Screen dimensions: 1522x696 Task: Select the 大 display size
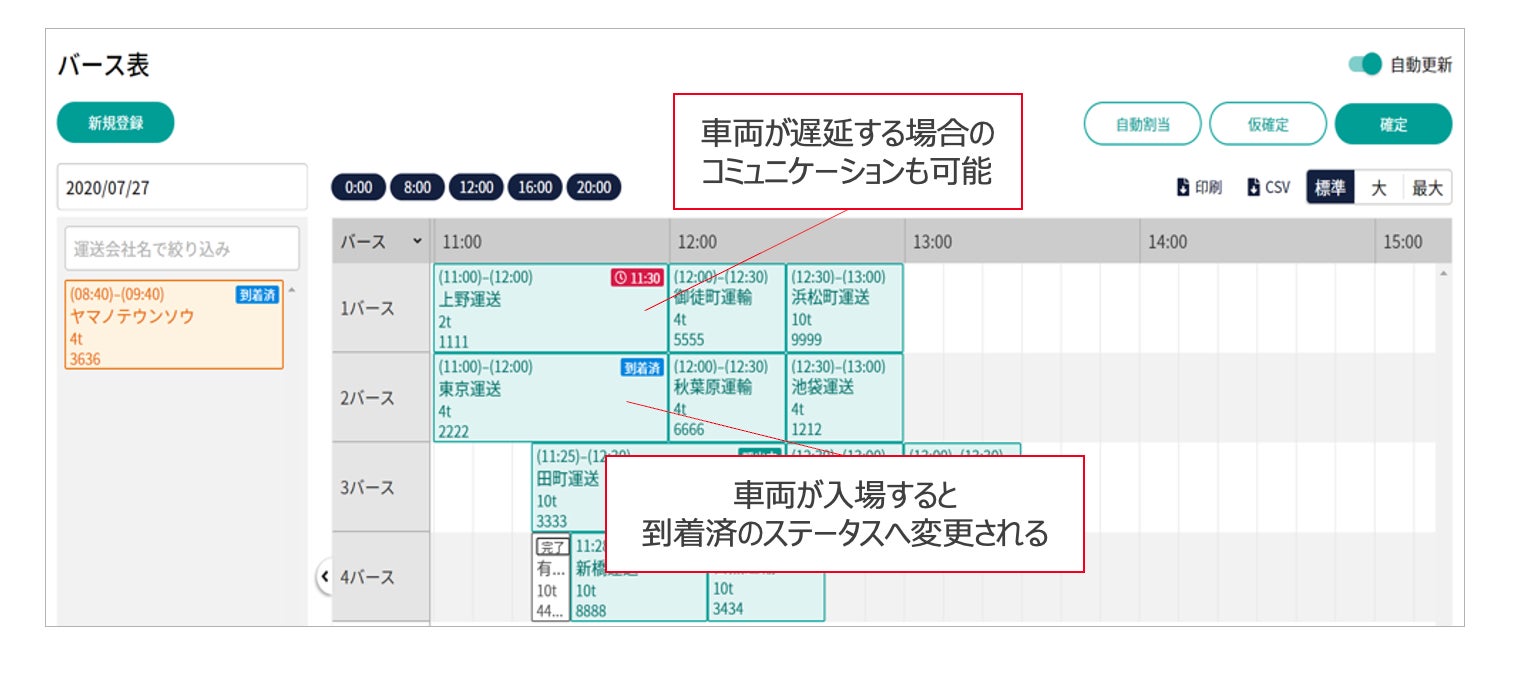[1378, 187]
